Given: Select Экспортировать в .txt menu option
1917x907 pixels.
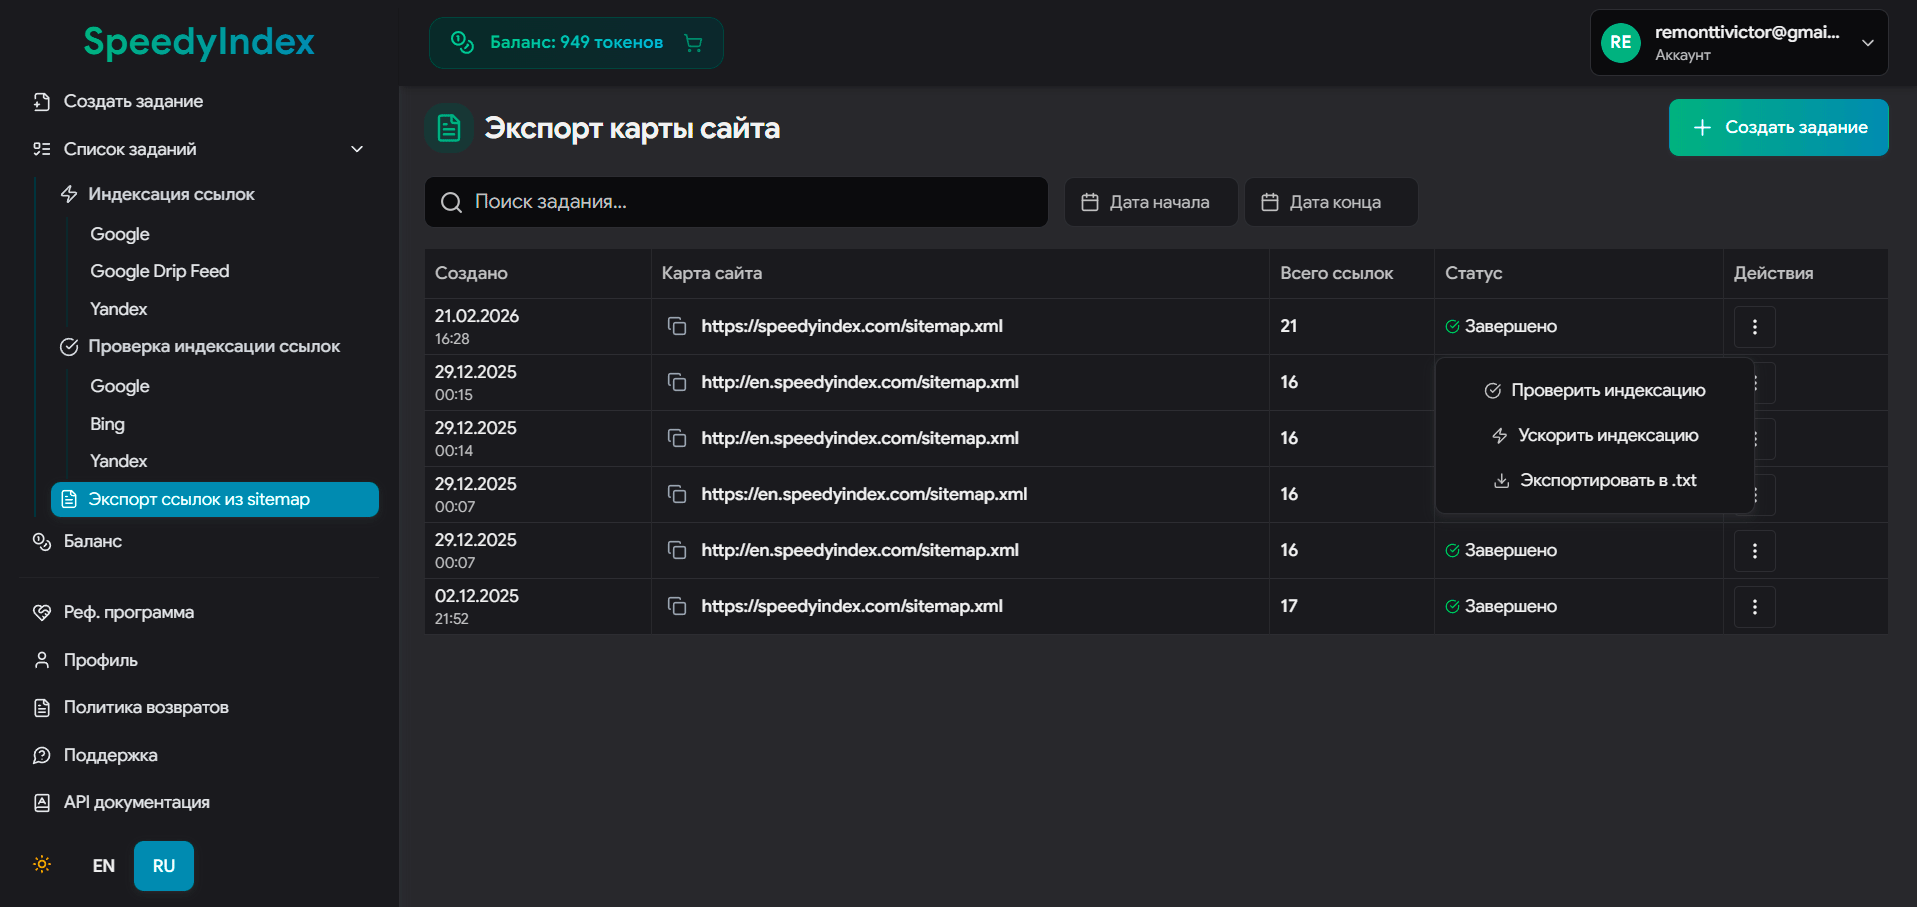Looking at the screenshot, I should coord(1596,481).
